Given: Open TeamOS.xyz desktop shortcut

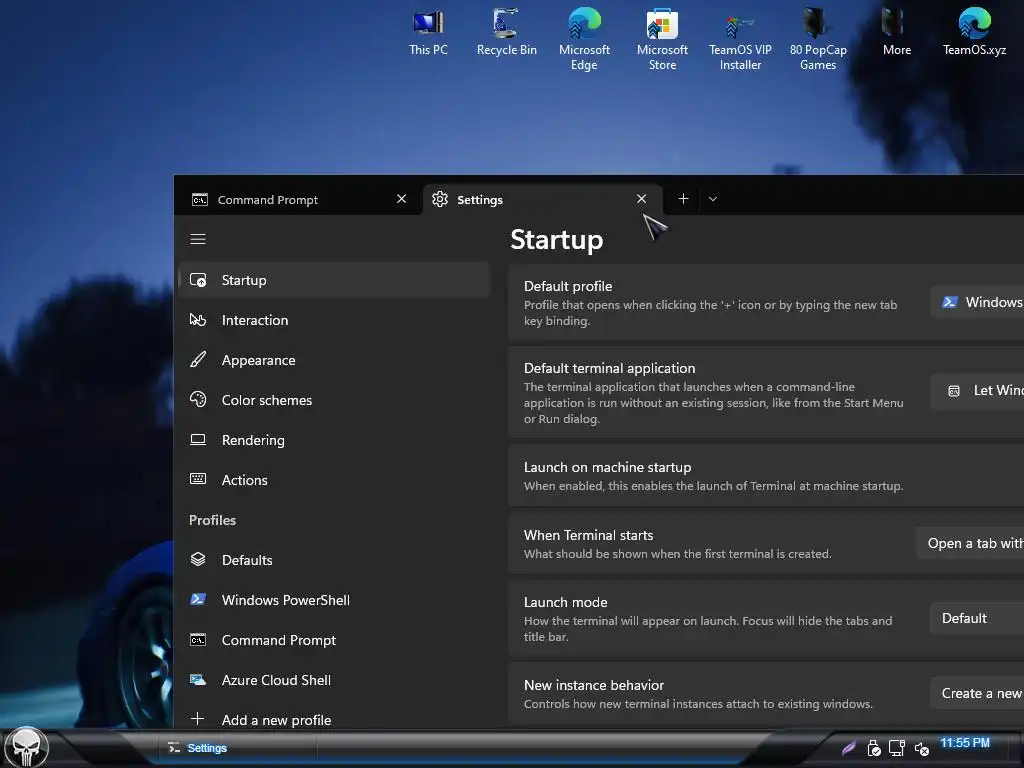Looking at the screenshot, I should pyautogui.click(x=974, y=33).
